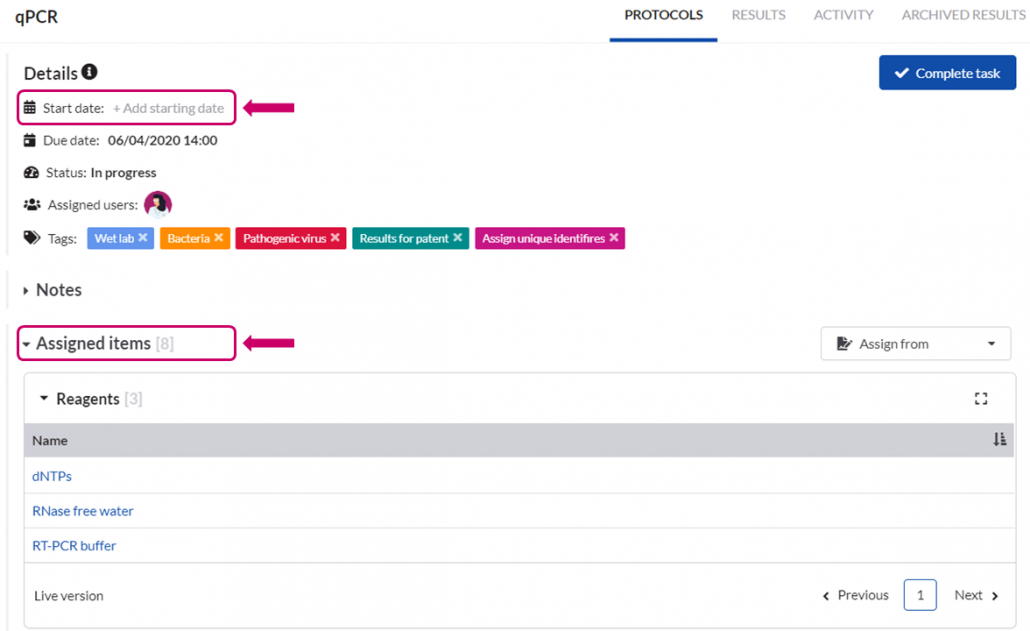The height and width of the screenshot is (631, 1030).
Task: Go to Next page of reagents
Action: pyautogui.click(x=976, y=595)
